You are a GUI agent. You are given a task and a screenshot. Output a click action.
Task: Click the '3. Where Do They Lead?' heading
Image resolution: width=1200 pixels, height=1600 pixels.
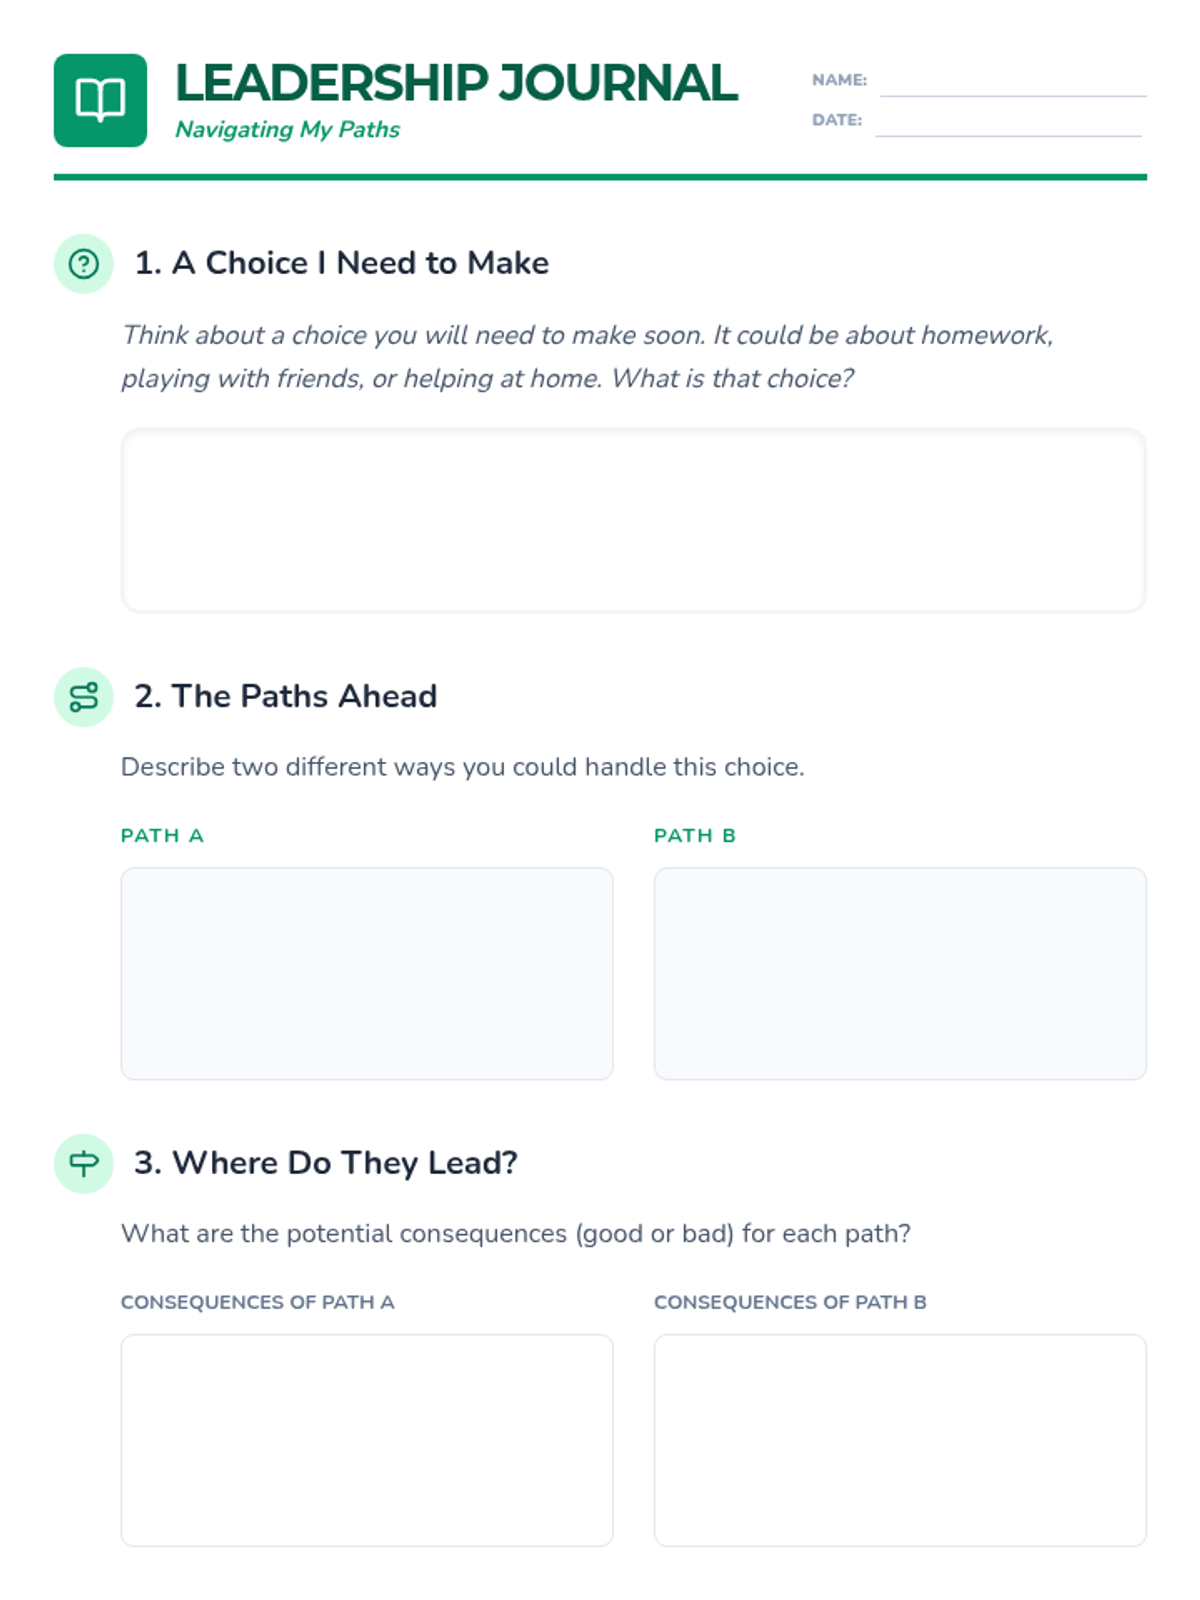click(x=326, y=1163)
